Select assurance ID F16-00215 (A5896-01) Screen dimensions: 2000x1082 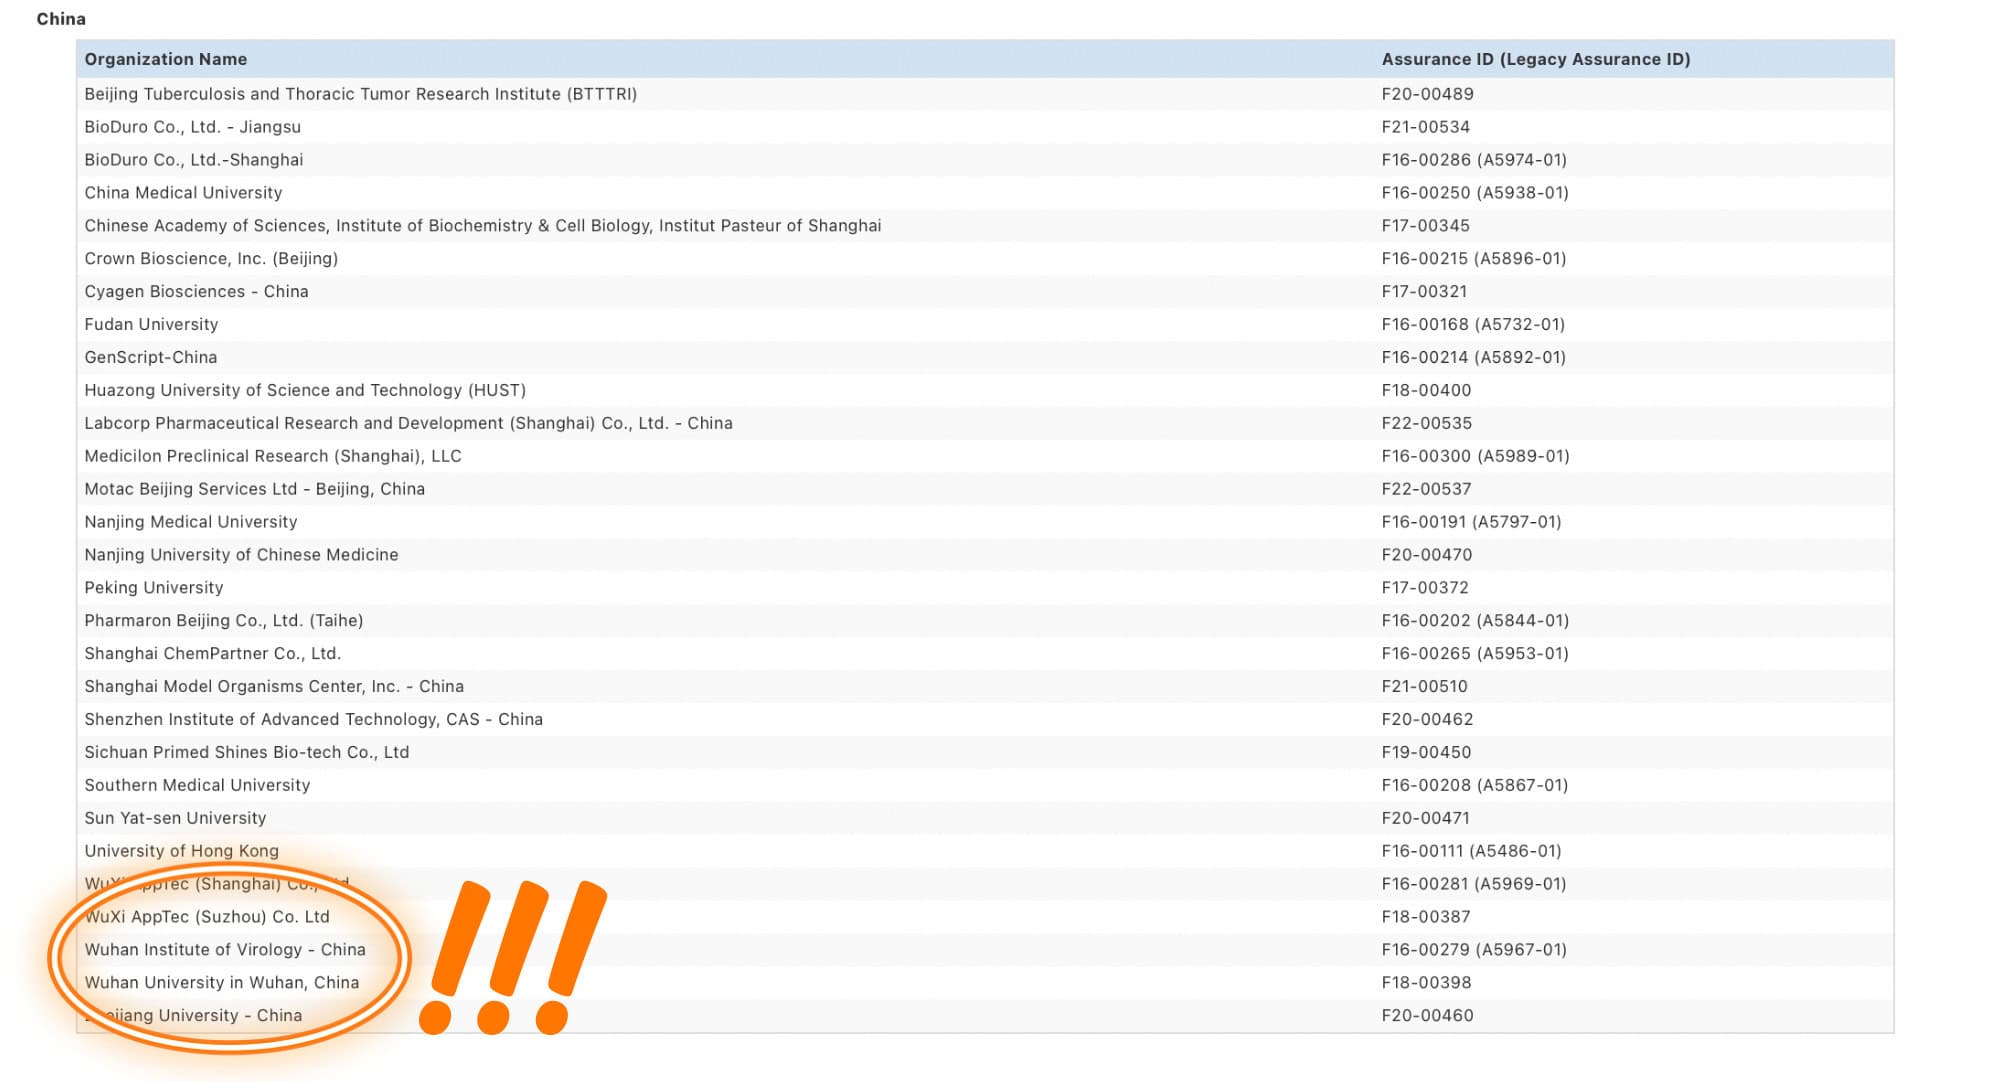1474,259
